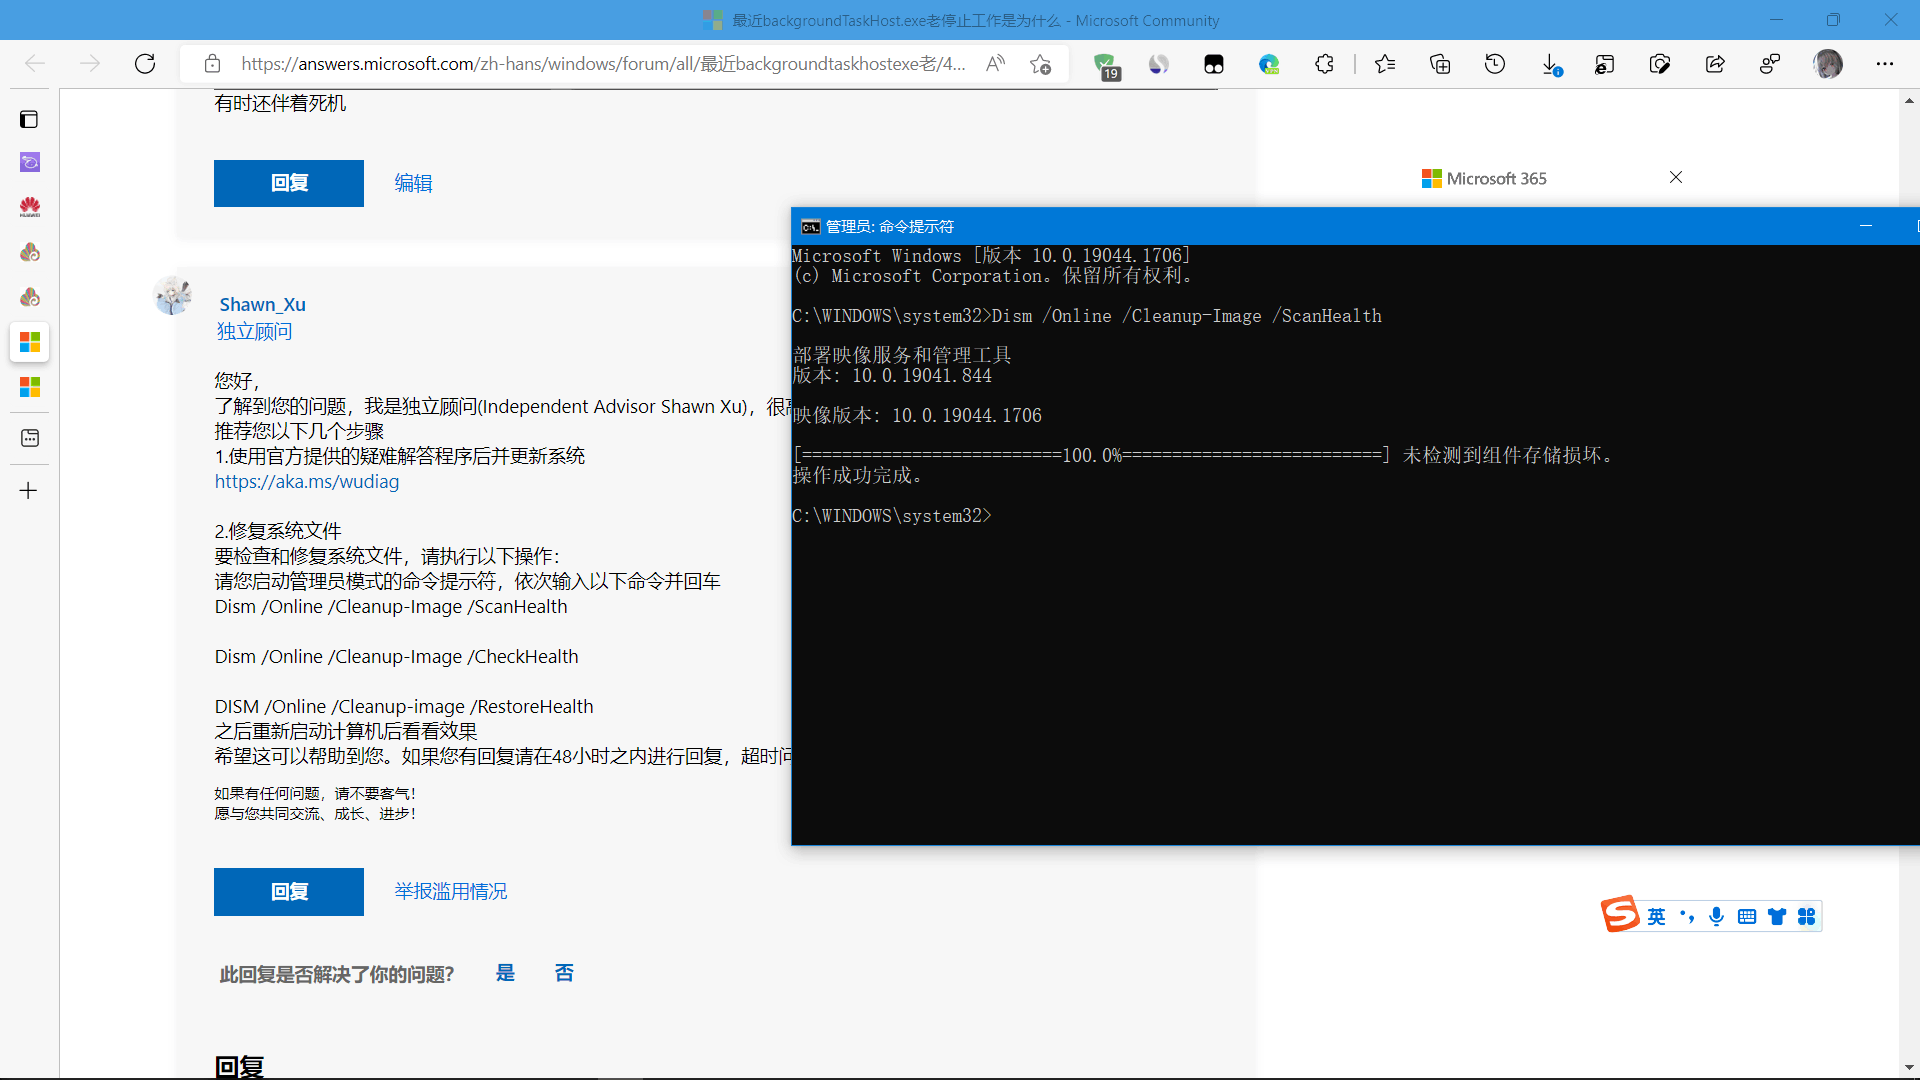Viewport: 1920px width, 1080px height.
Task: Open the profile avatar menu
Action: pos(1828,64)
